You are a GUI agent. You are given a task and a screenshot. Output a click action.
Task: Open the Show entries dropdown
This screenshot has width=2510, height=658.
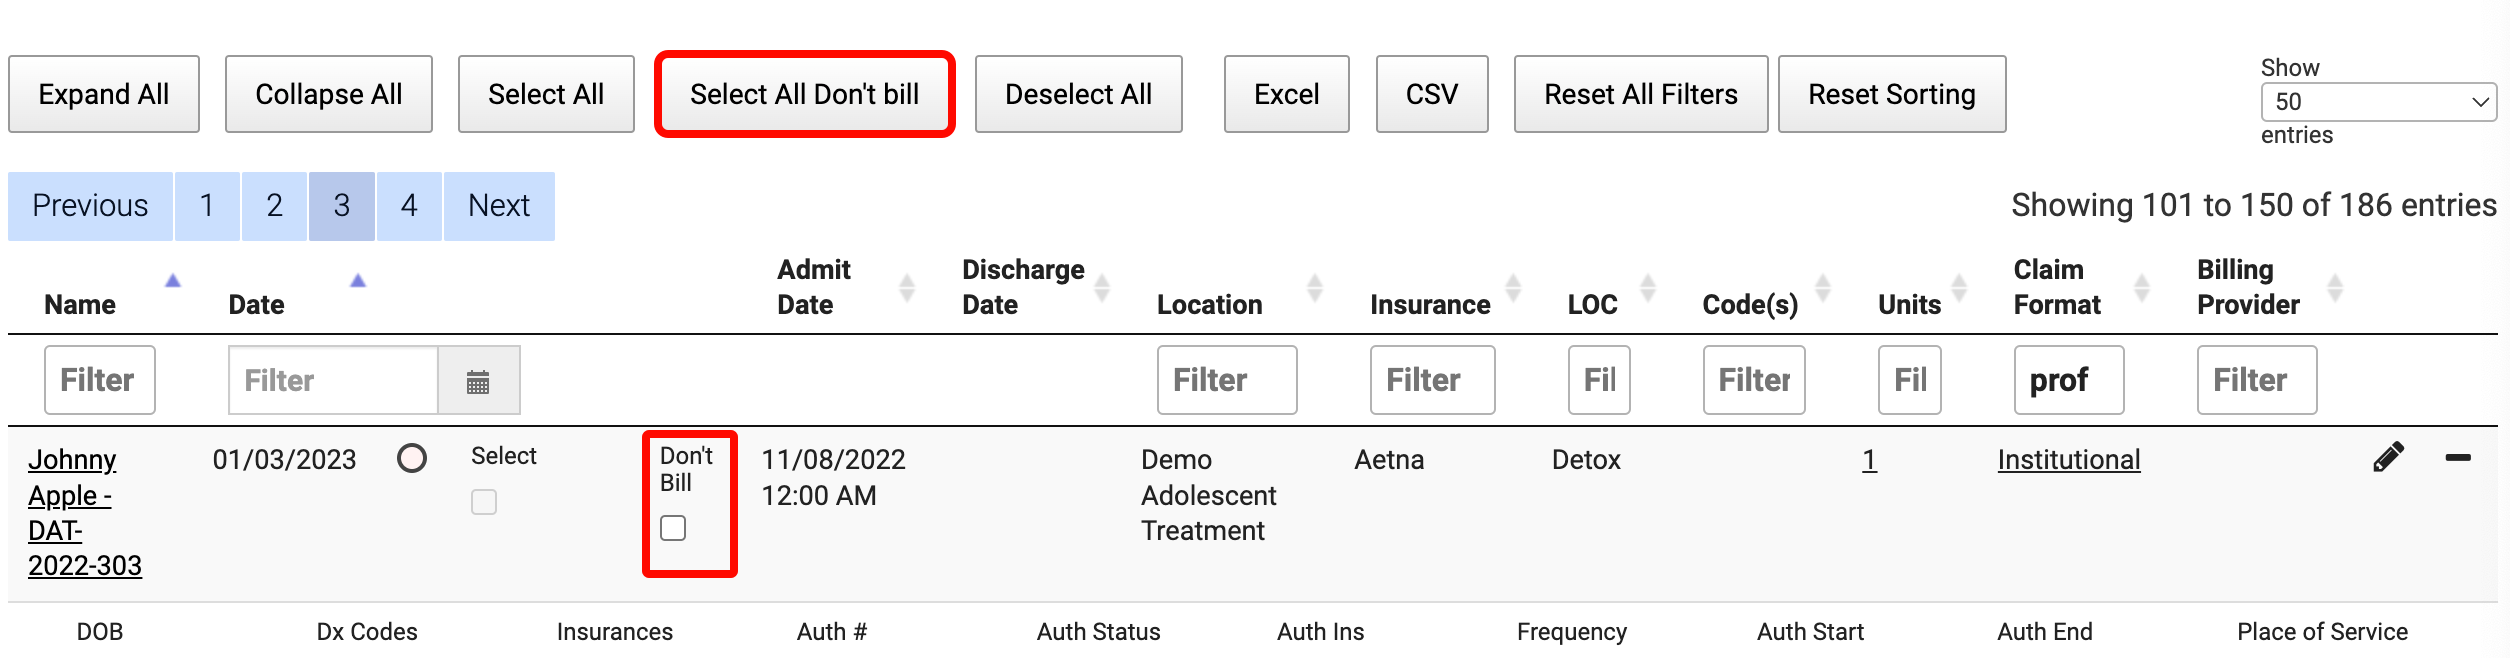(x=2377, y=102)
